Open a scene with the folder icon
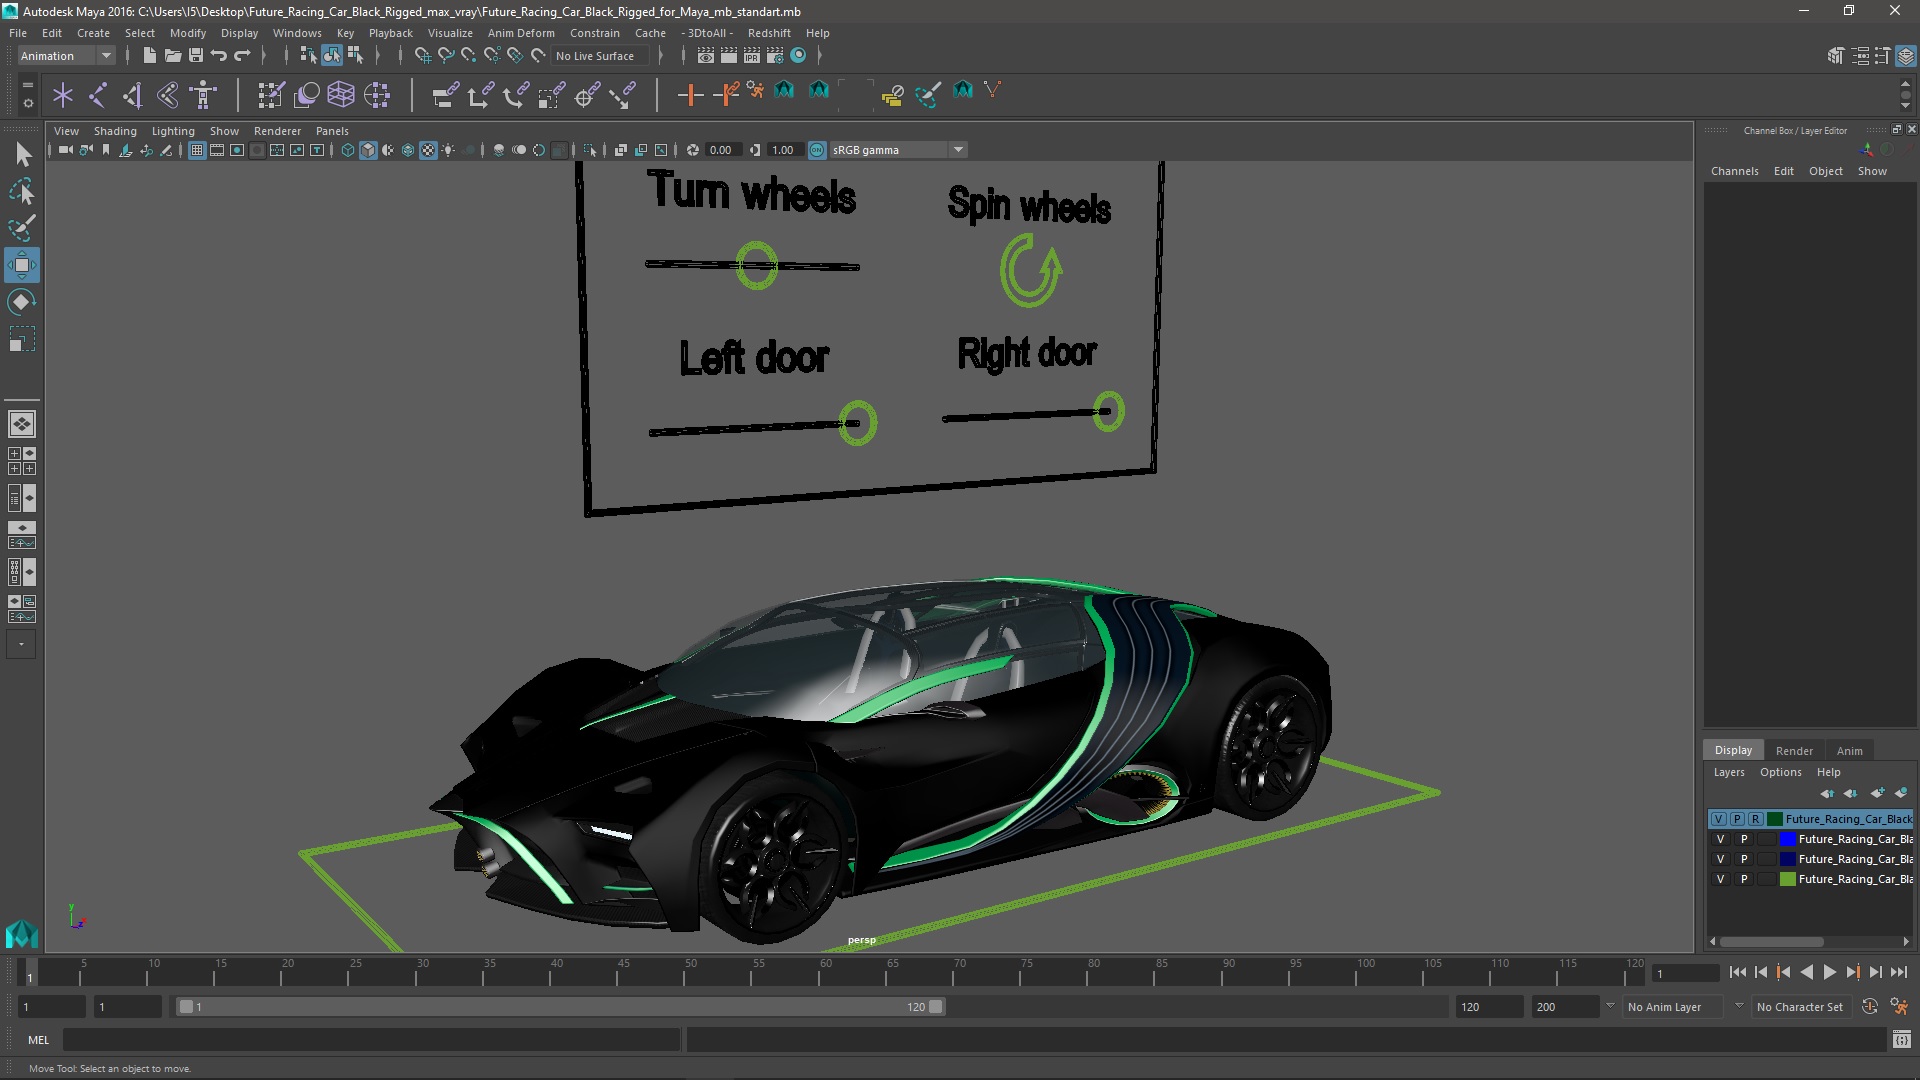Viewport: 1920px width, 1080px height. click(172, 56)
